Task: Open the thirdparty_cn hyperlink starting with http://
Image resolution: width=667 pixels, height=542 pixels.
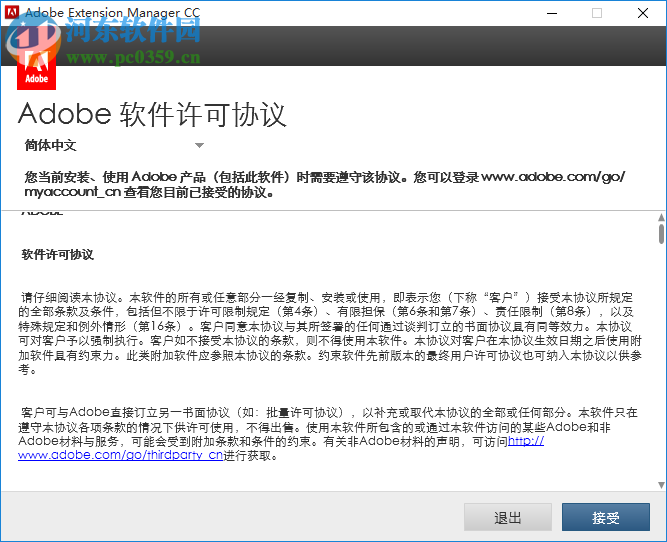Action: [120, 455]
